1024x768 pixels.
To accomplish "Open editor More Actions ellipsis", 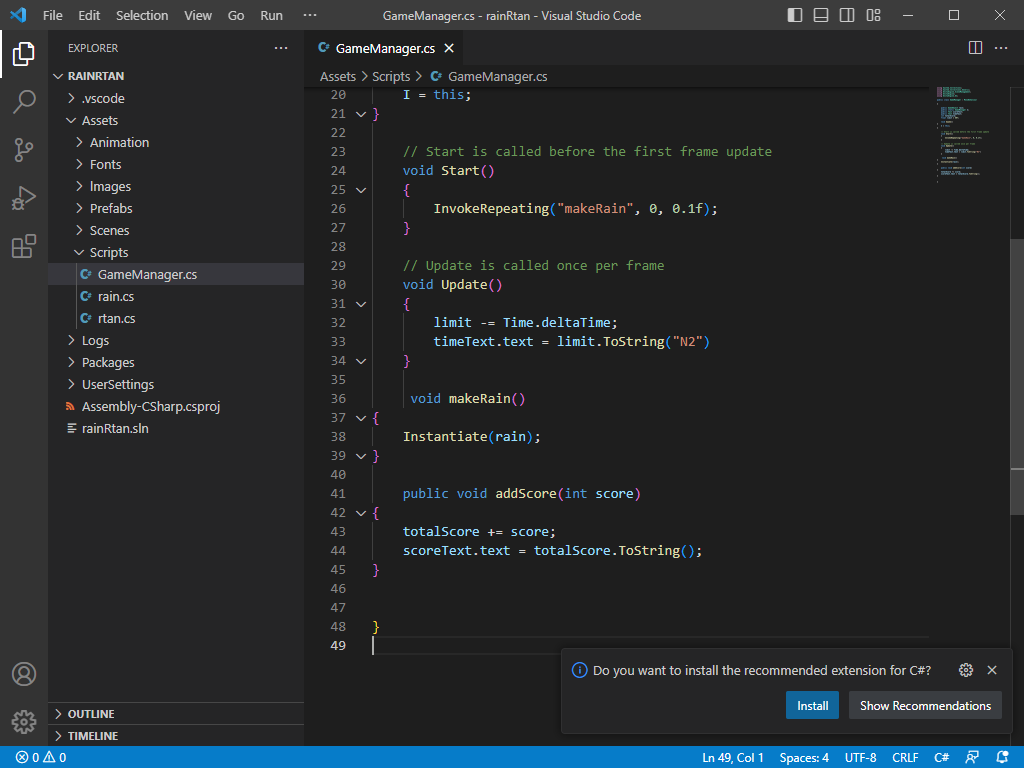I will pyautogui.click(x=1000, y=48).
